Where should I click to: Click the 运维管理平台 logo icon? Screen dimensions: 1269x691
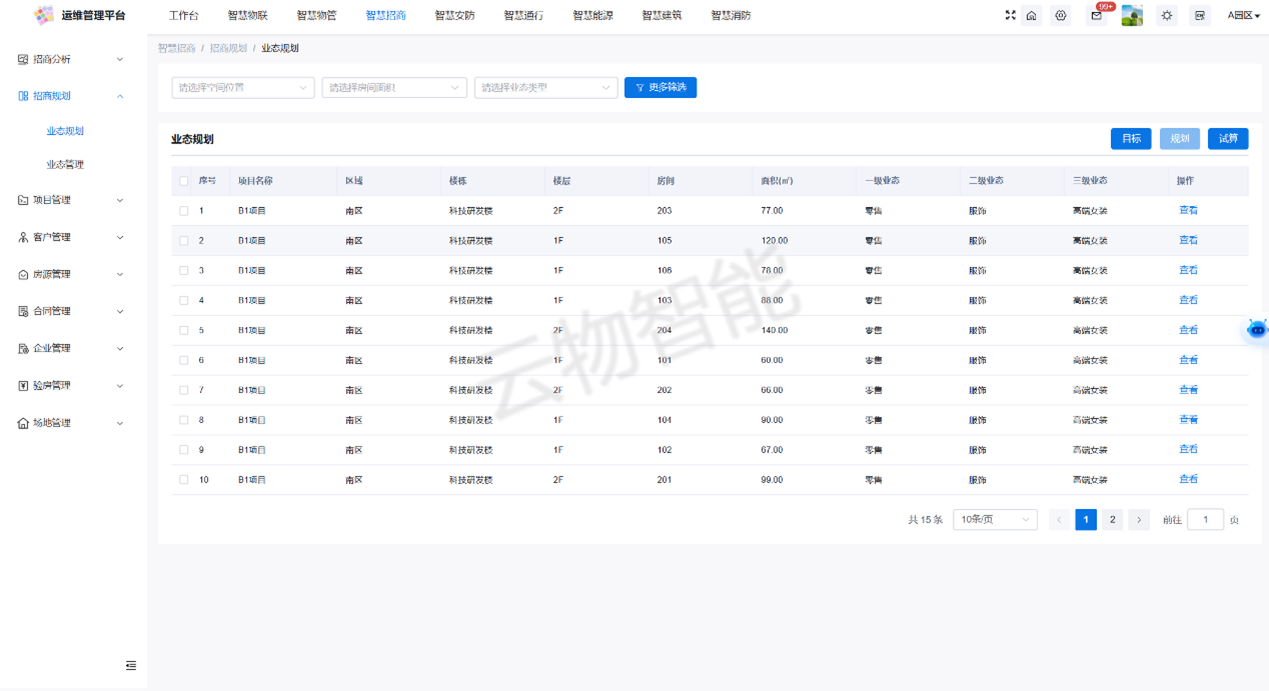click(x=43, y=15)
